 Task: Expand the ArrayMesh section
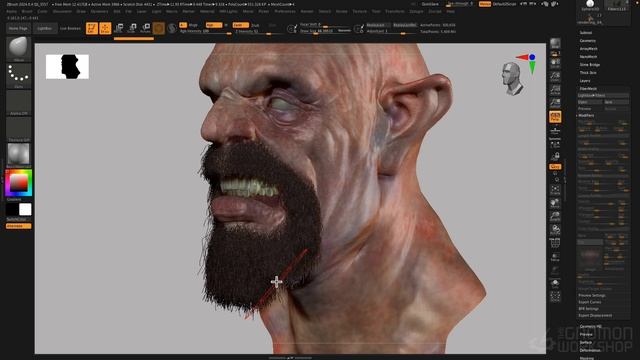tap(589, 49)
